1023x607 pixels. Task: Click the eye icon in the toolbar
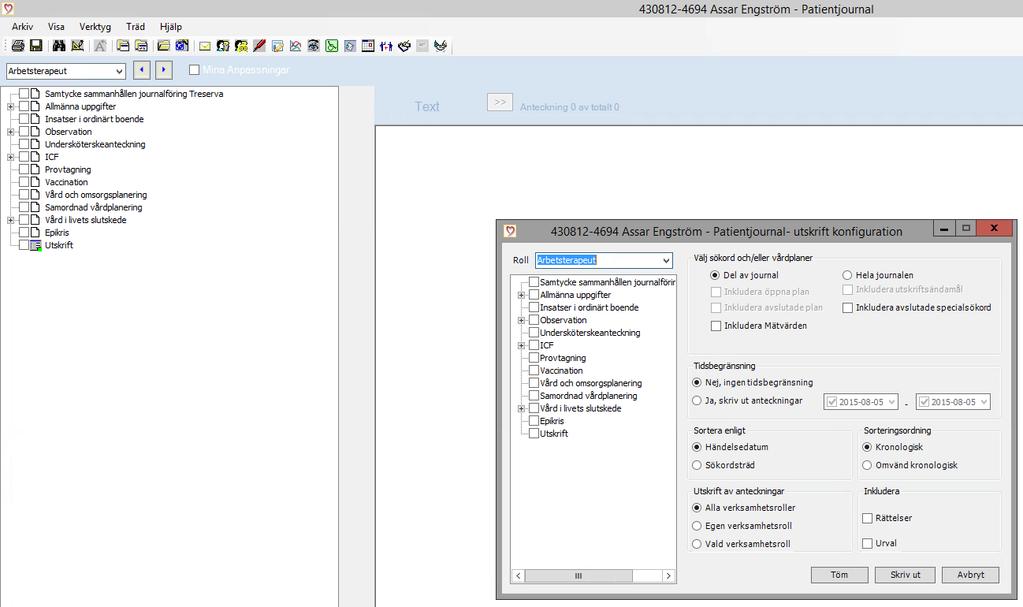[314, 46]
